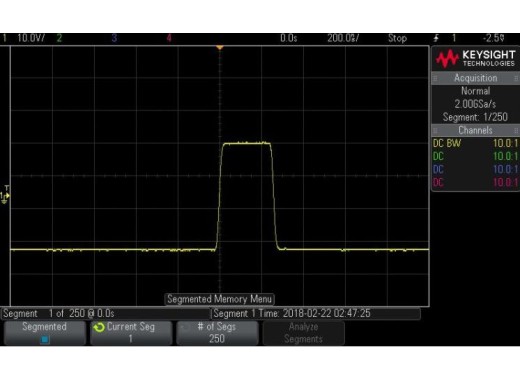Select channel 3 indicator in top bar
This screenshot has width=520, height=380.
(x=114, y=38)
